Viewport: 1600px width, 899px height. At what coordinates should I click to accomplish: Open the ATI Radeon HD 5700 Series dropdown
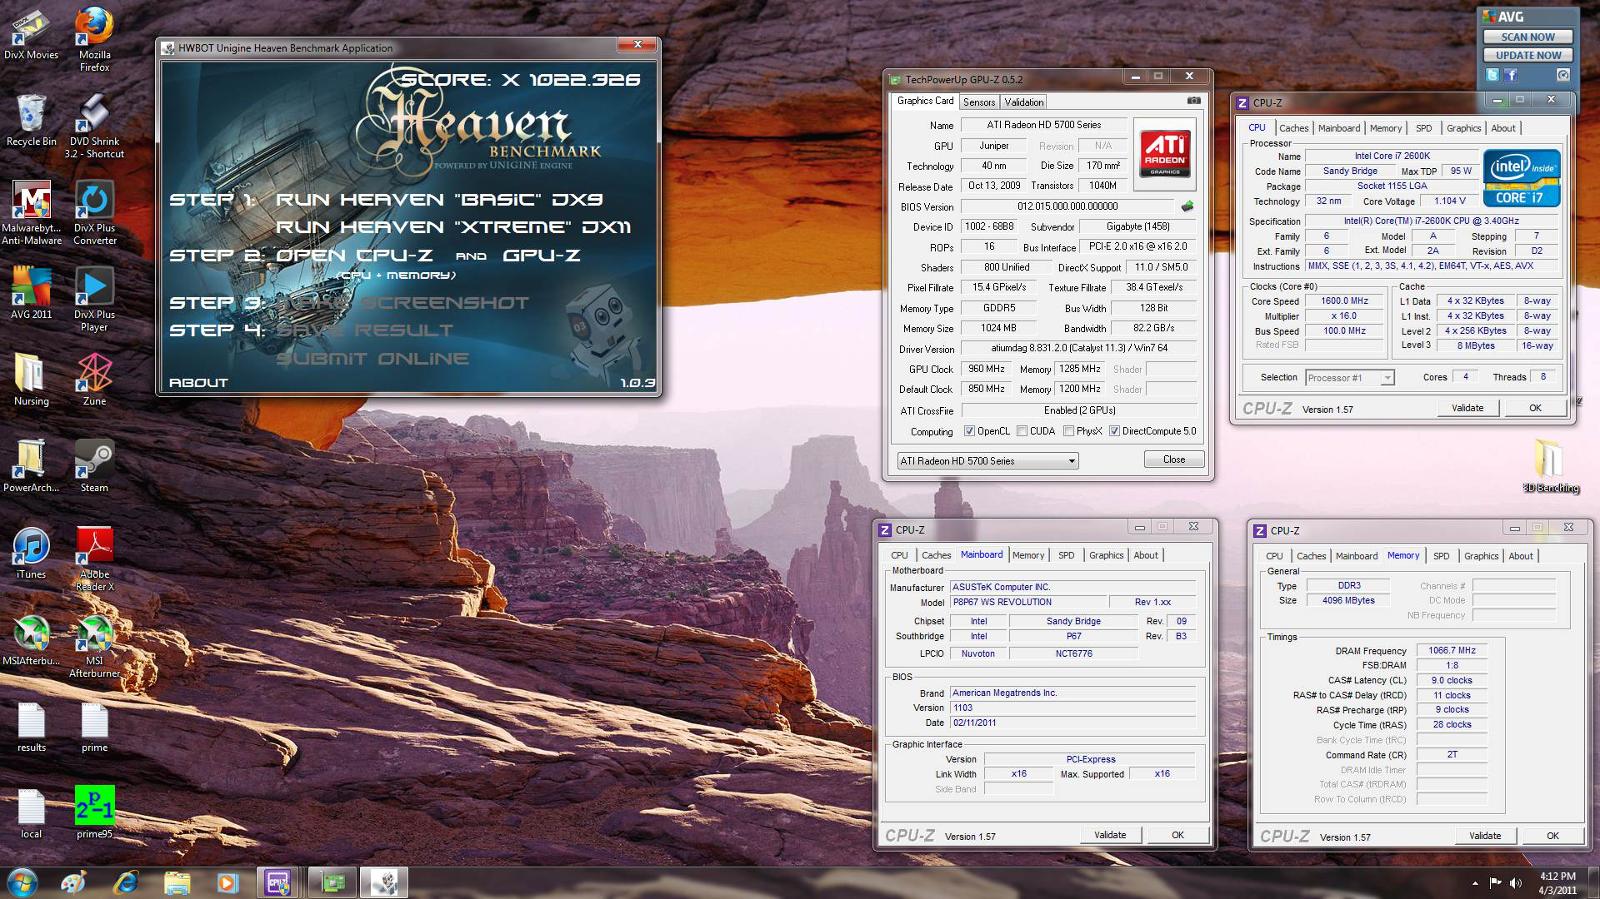pyautogui.click(x=987, y=461)
